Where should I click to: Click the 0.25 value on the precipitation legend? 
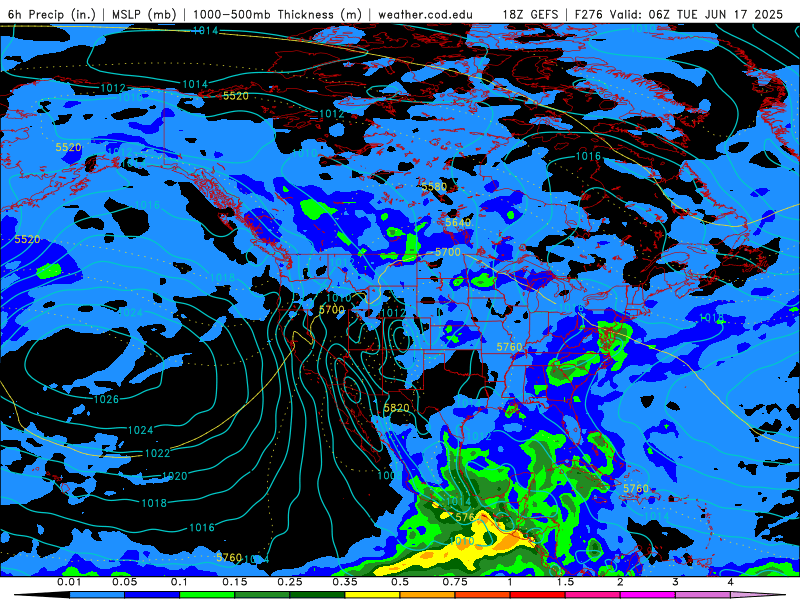tap(290, 582)
